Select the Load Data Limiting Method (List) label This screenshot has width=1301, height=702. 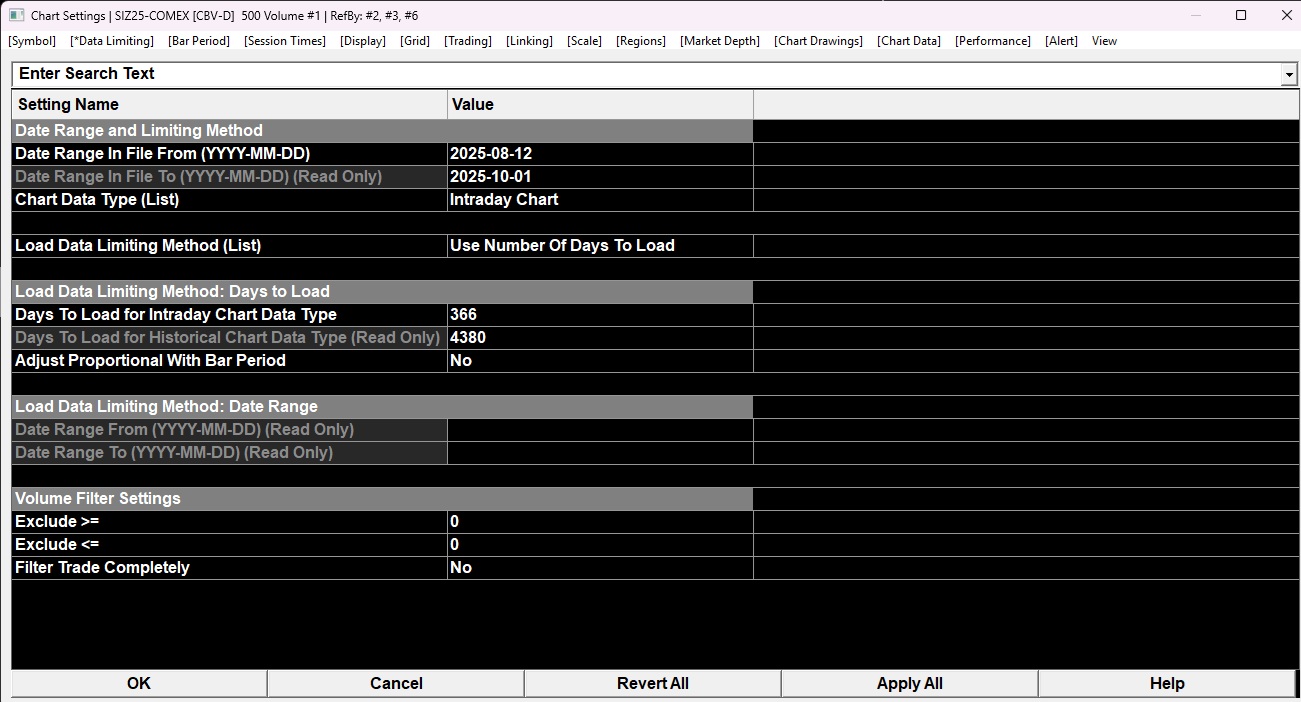pos(229,246)
